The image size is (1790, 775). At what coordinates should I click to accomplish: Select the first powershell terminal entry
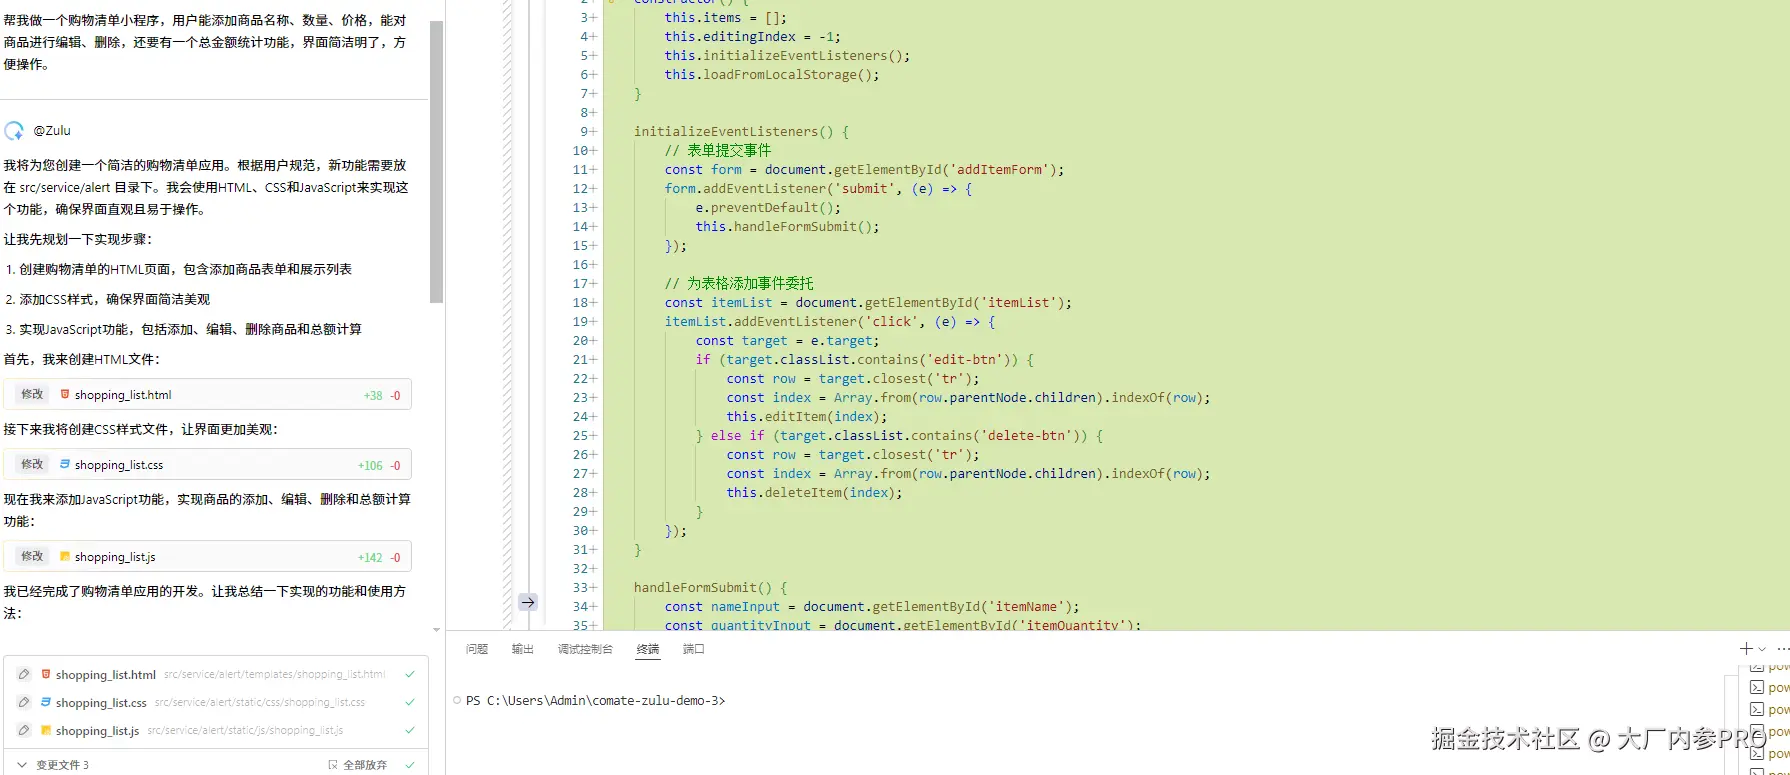[x=1769, y=666]
